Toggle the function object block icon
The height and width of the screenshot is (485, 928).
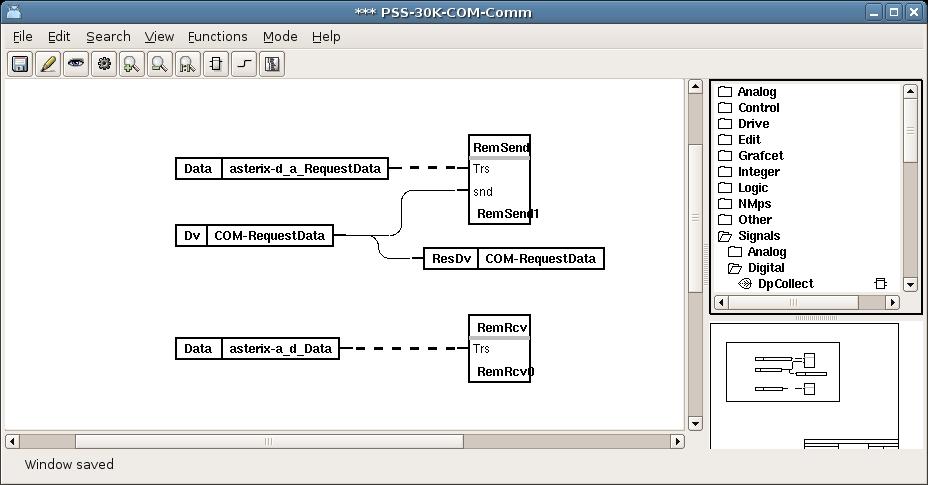pos(216,64)
